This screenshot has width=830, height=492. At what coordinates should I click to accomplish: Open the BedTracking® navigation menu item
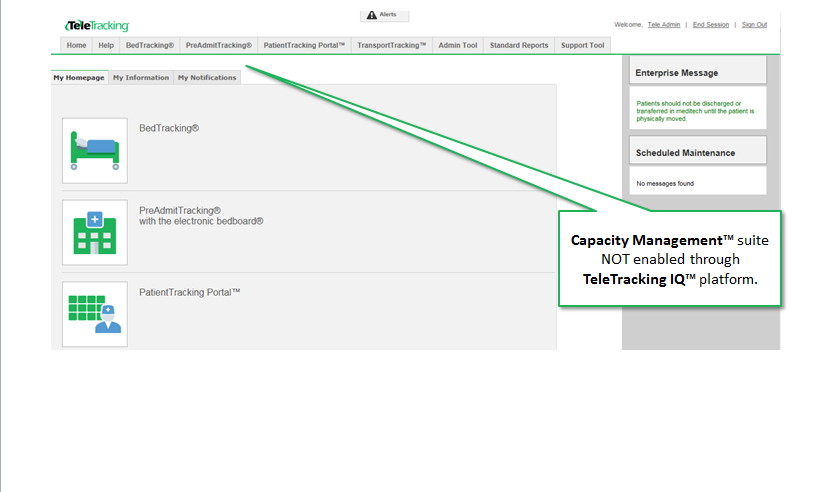pos(150,46)
